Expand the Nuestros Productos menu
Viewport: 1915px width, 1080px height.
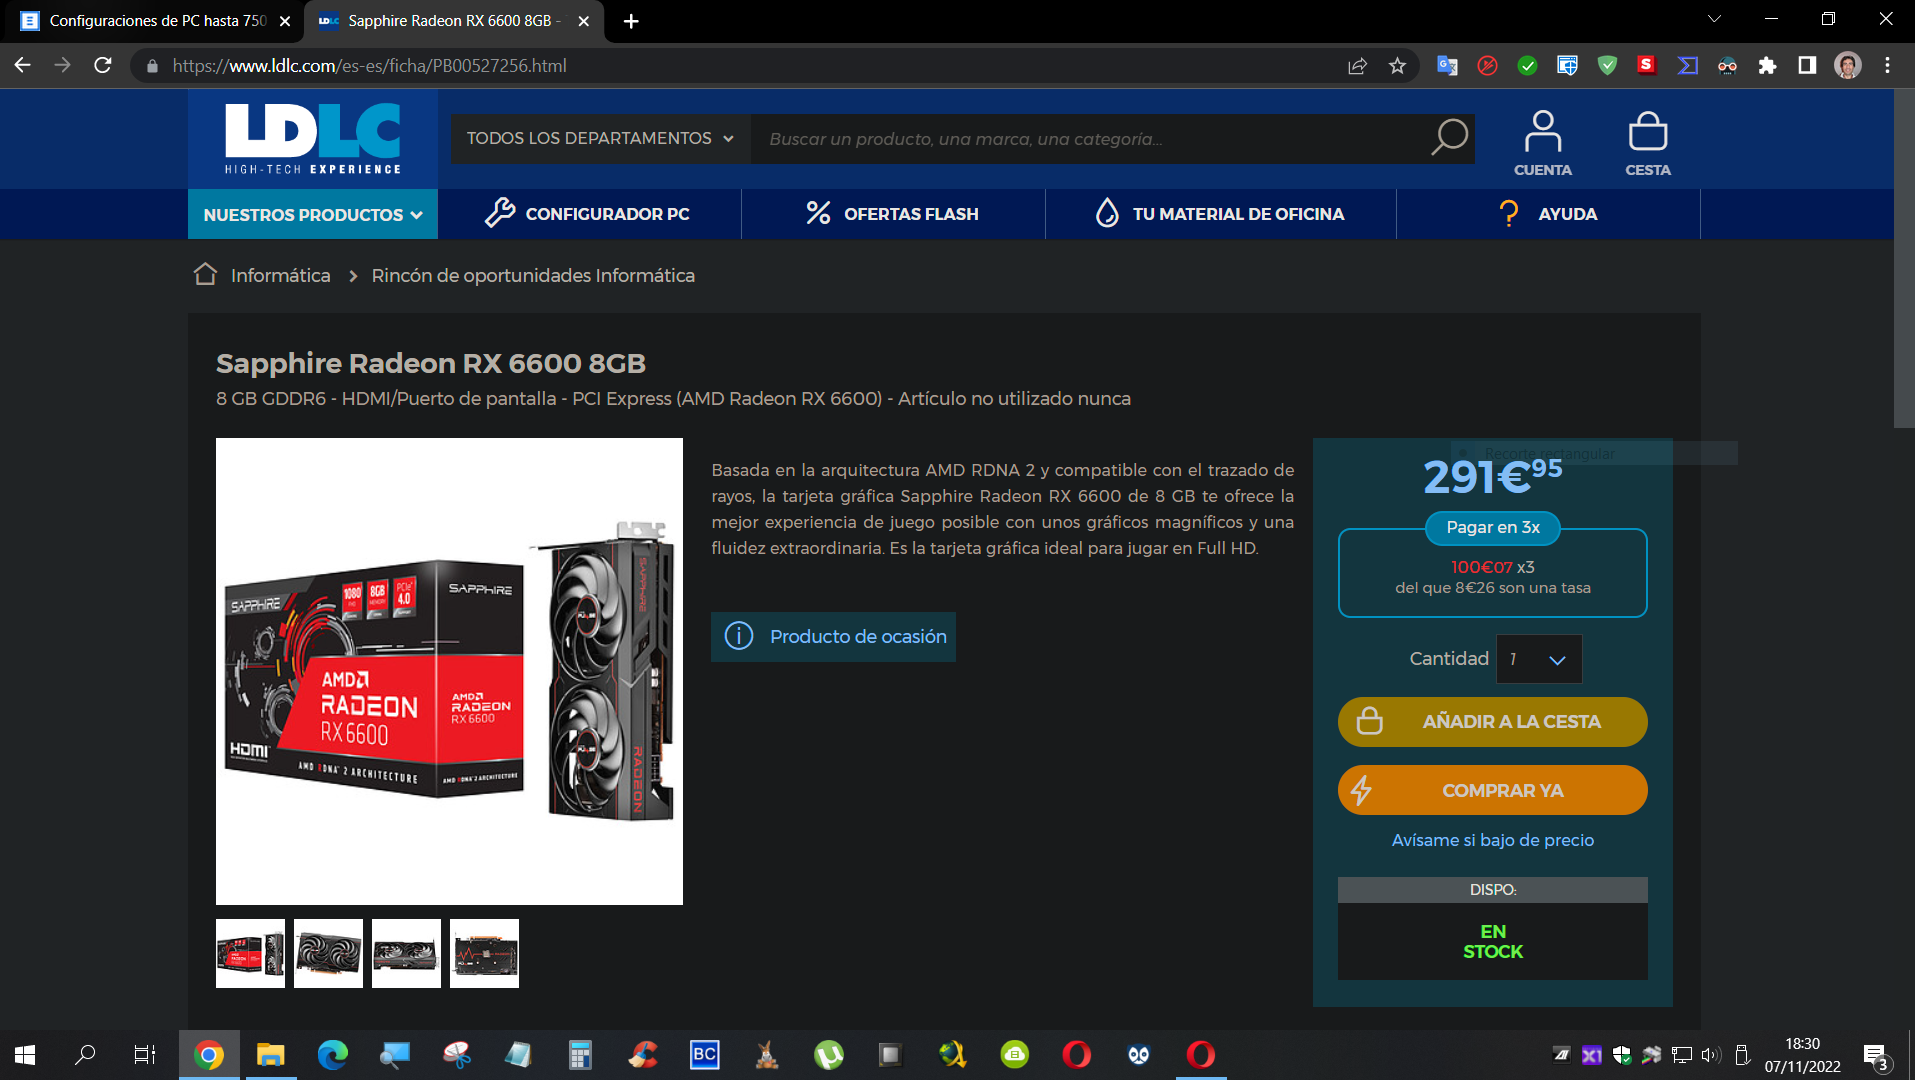pyautogui.click(x=312, y=214)
